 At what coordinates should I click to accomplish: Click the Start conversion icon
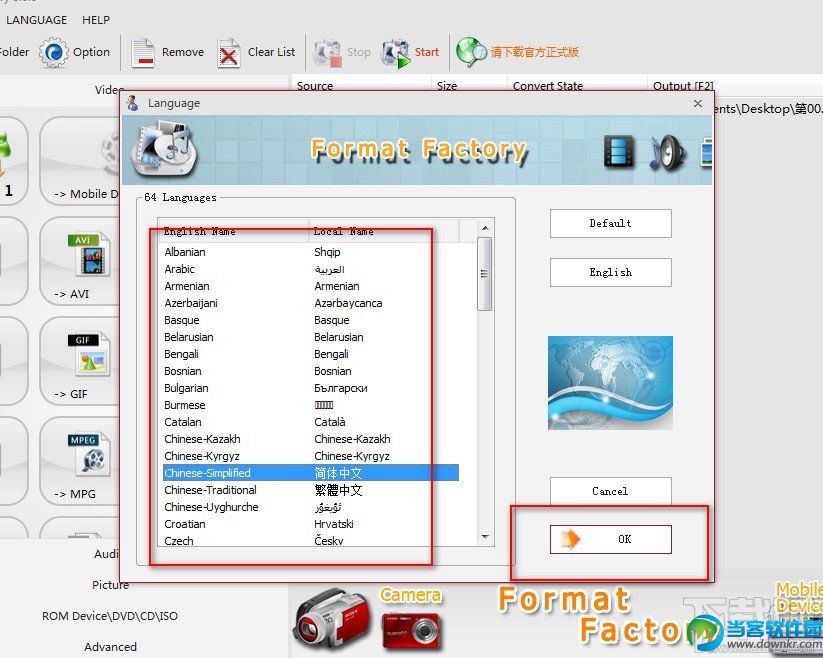tap(396, 53)
